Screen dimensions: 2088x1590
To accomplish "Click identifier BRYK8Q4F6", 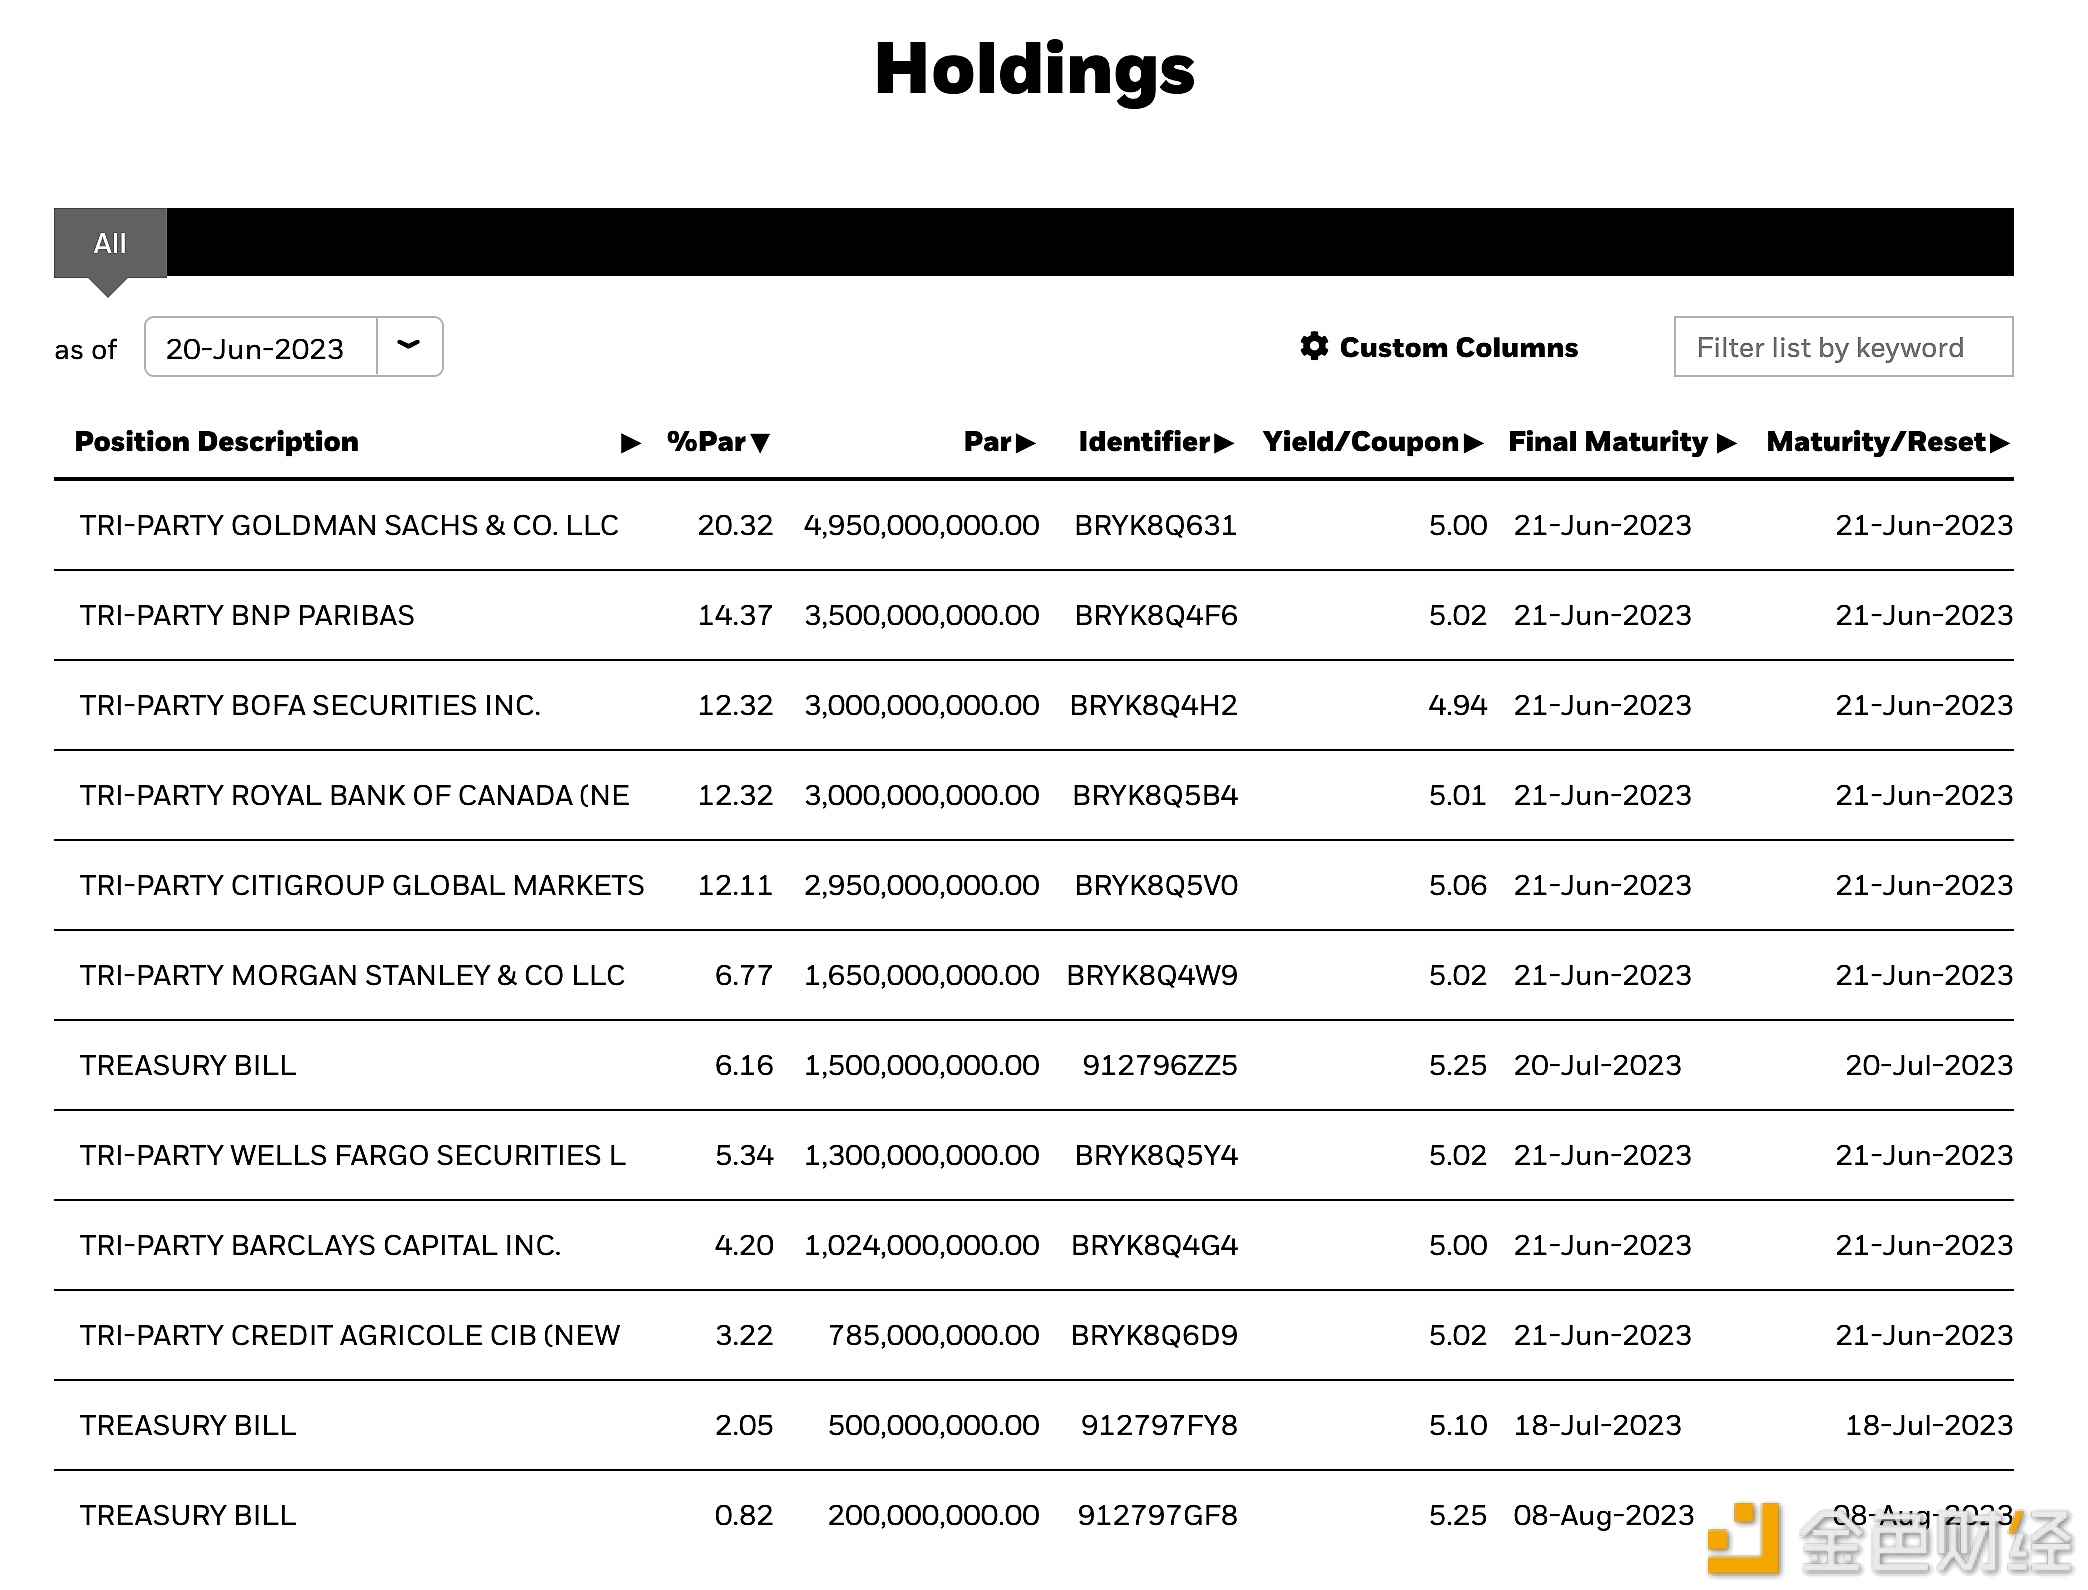I will [x=1156, y=615].
